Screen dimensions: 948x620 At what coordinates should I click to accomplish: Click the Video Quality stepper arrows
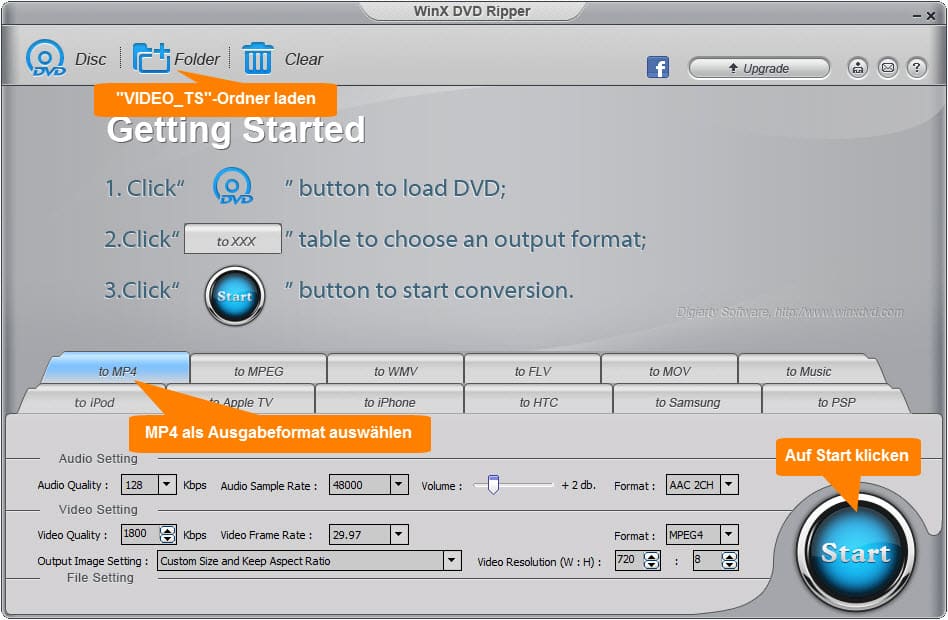pyautogui.click(x=168, y=535)
